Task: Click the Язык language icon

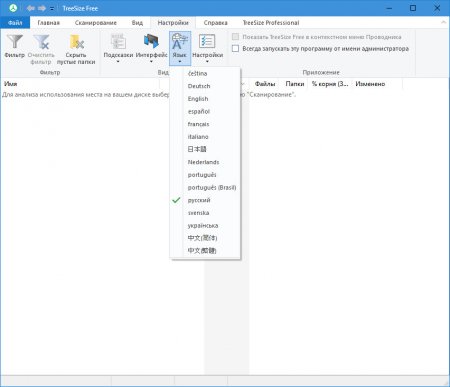Action: (x=180, y=42)
